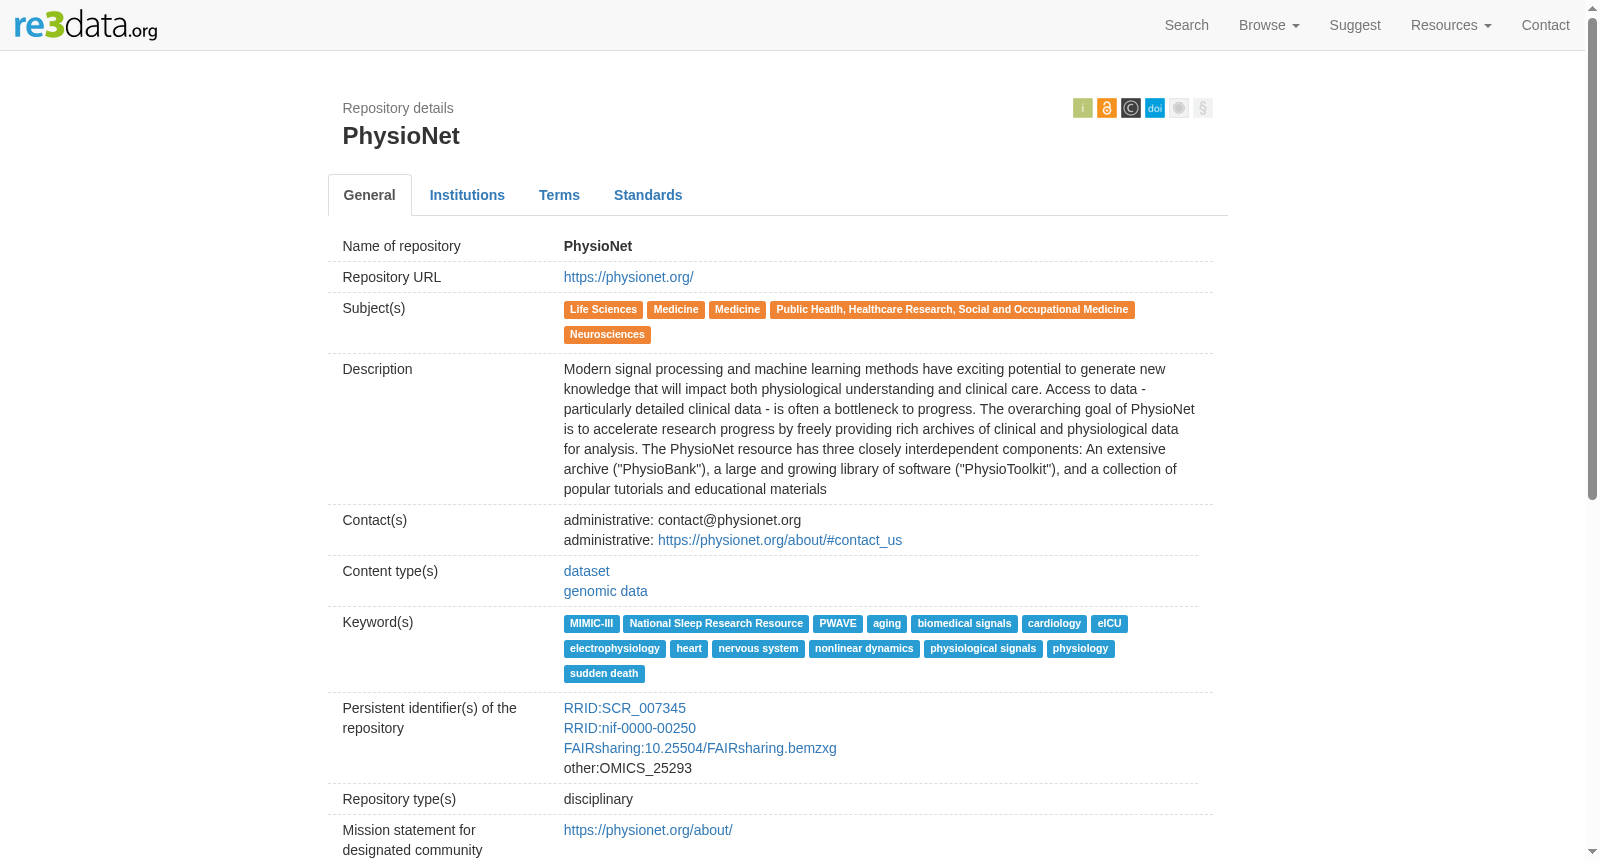Click the 'Contact(s)' row label
The width and height of the screenshot is (1600, 861).
(x=375, y=520)
